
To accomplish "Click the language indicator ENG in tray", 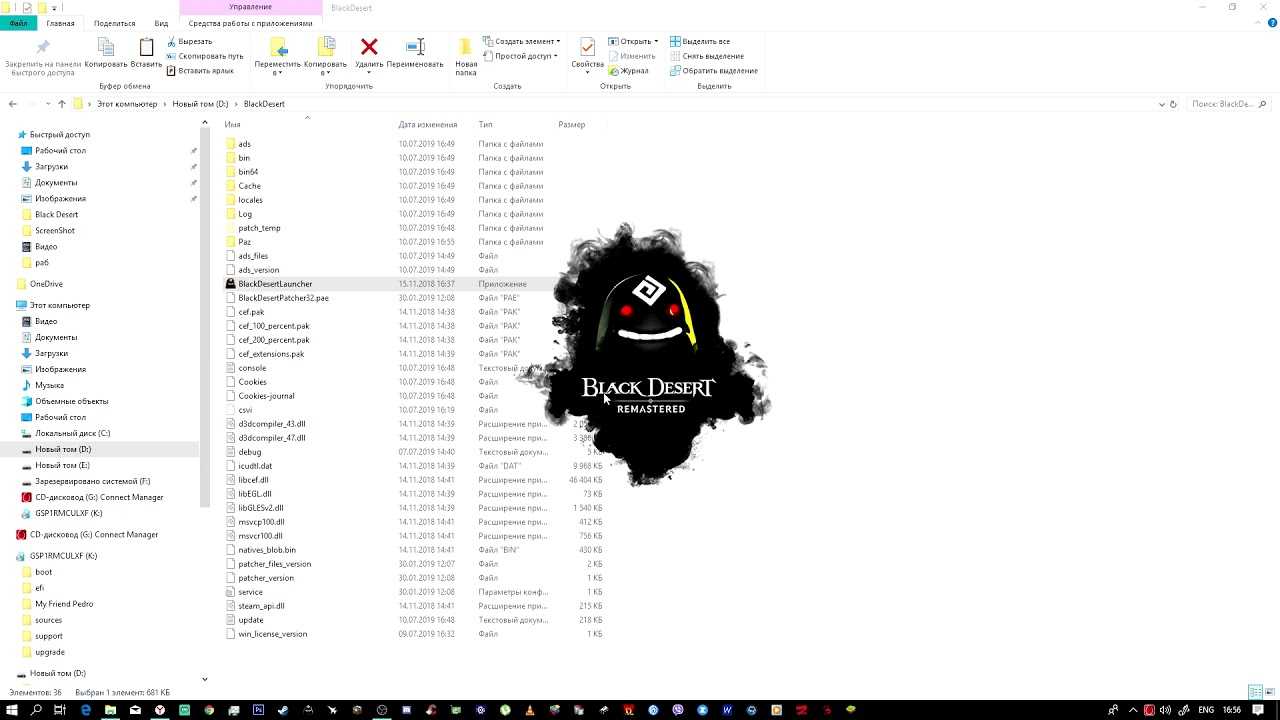I will tap(1206, 710).
